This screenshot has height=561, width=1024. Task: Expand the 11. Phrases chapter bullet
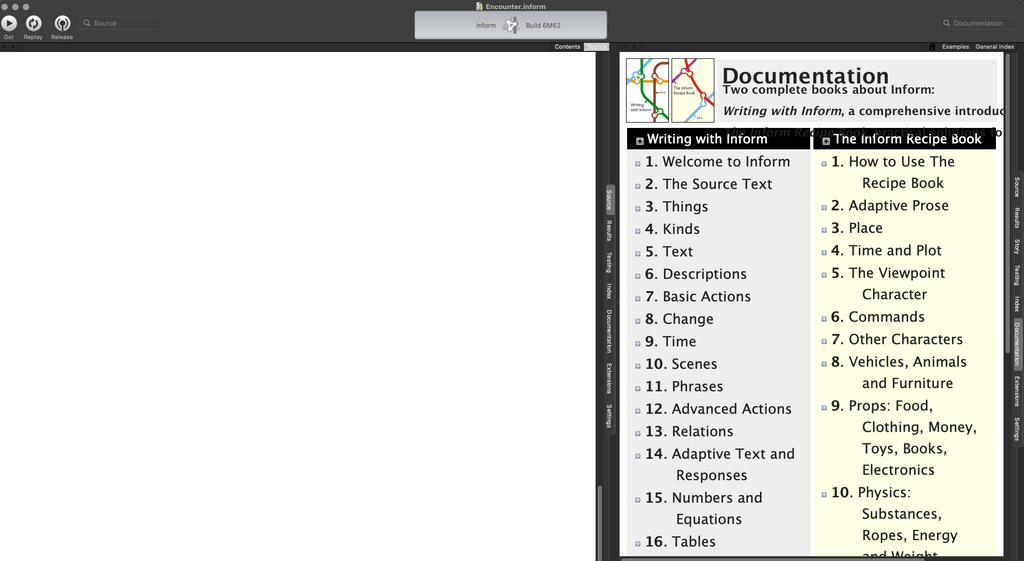tap(638, 389)
